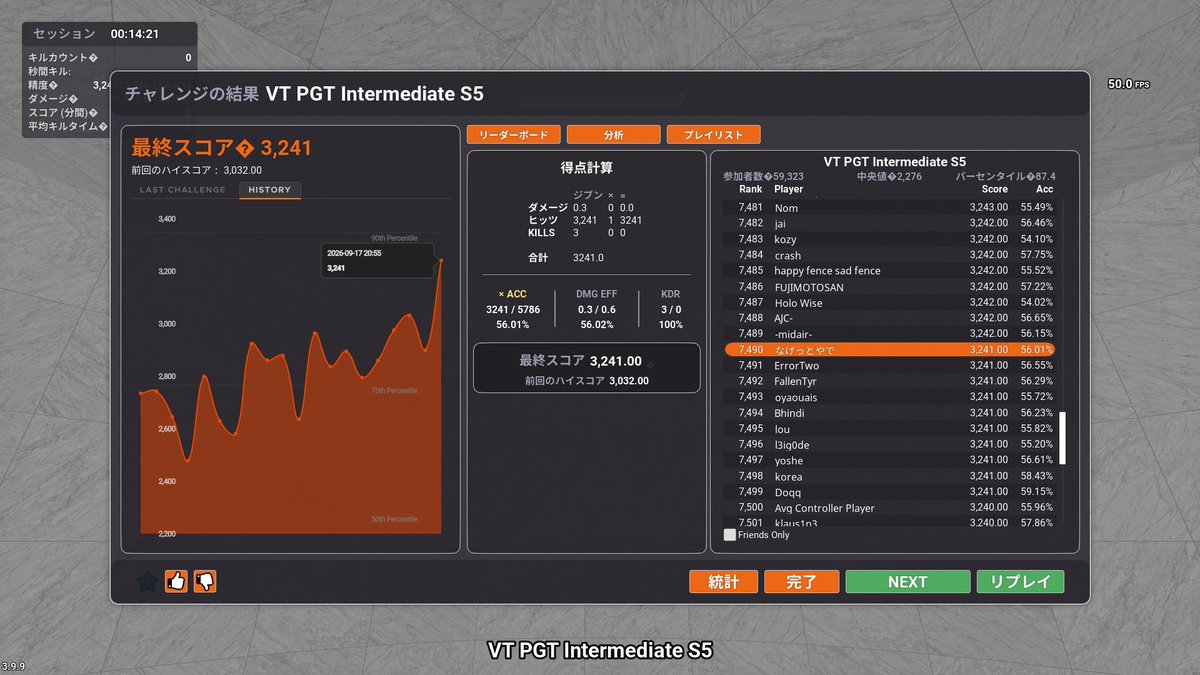Click the × ACC stat label
Image resolution: width=1200 pixels, height=675 pixels.
click(x=512, y=294)
